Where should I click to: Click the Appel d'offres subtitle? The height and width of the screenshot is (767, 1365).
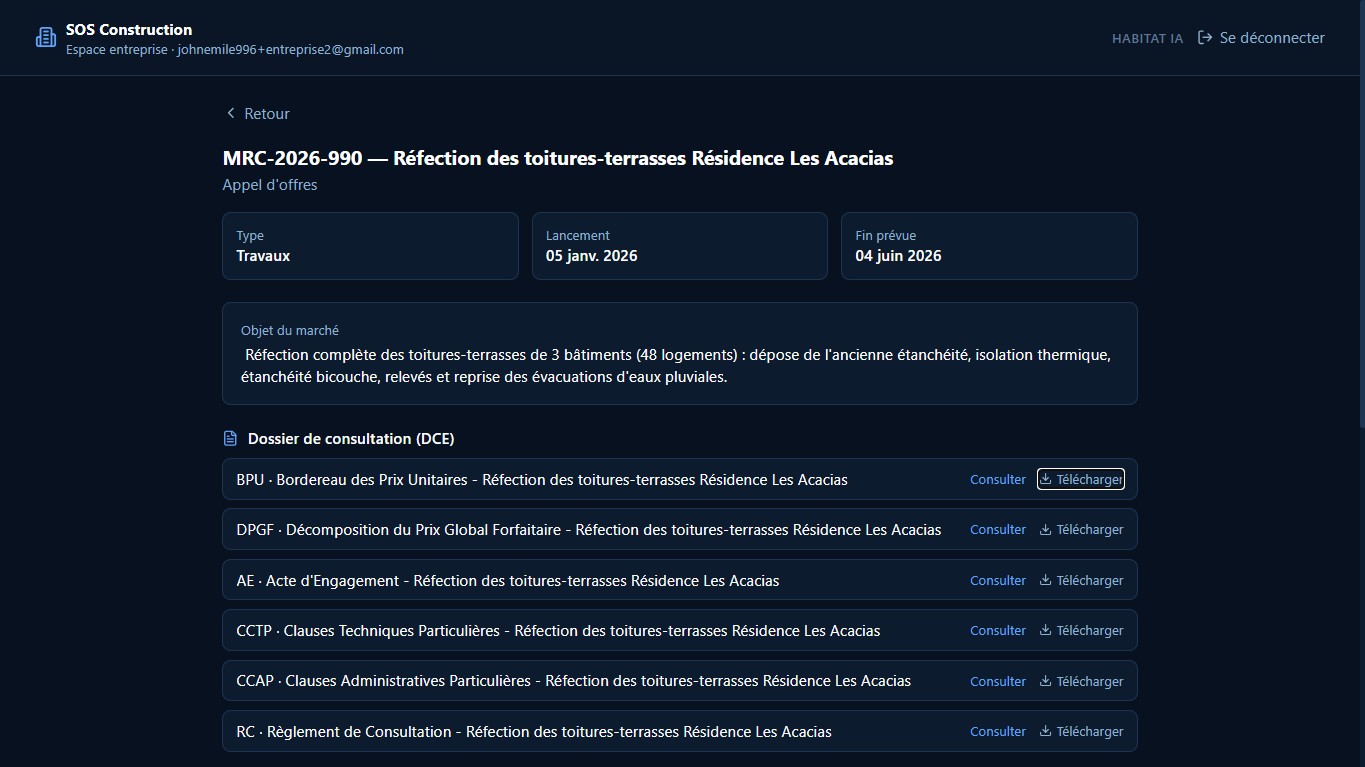pos(270,185)
